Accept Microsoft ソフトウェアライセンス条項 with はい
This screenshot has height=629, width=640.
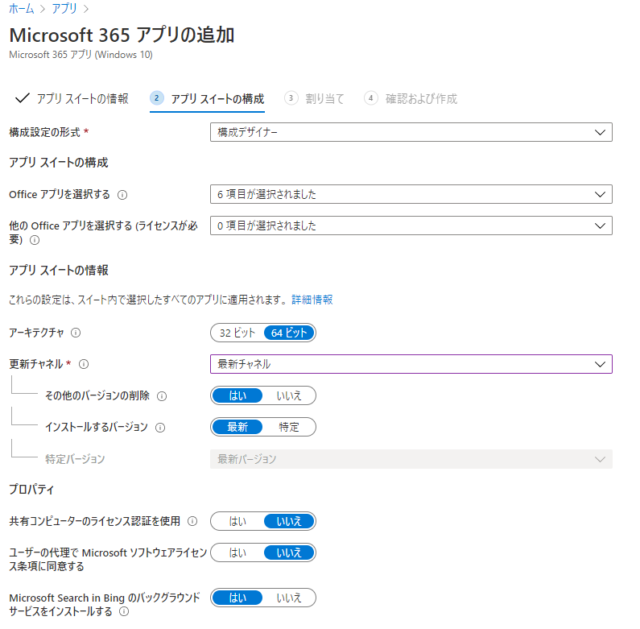point(237,553)
